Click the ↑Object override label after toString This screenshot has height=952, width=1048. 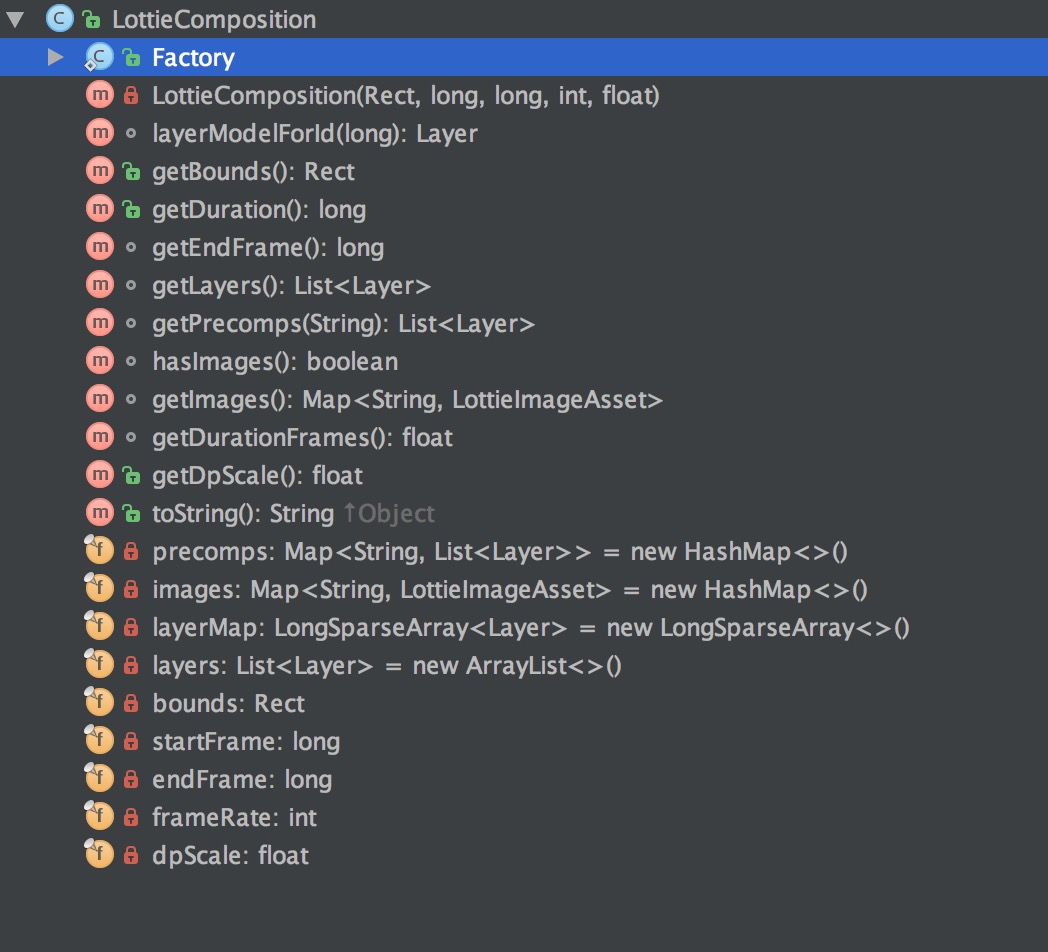click(x=389, y=513)
